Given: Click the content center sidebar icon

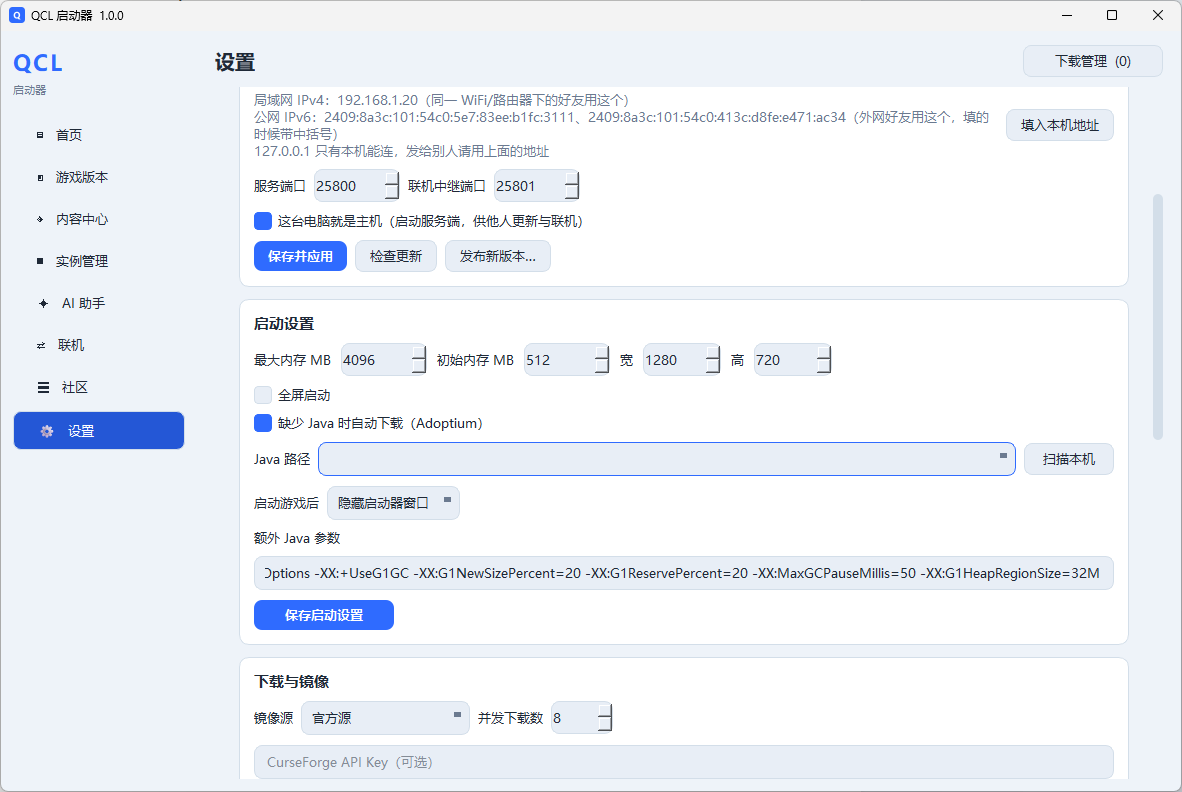Looking at the screenshot, I should coord(40,219).
